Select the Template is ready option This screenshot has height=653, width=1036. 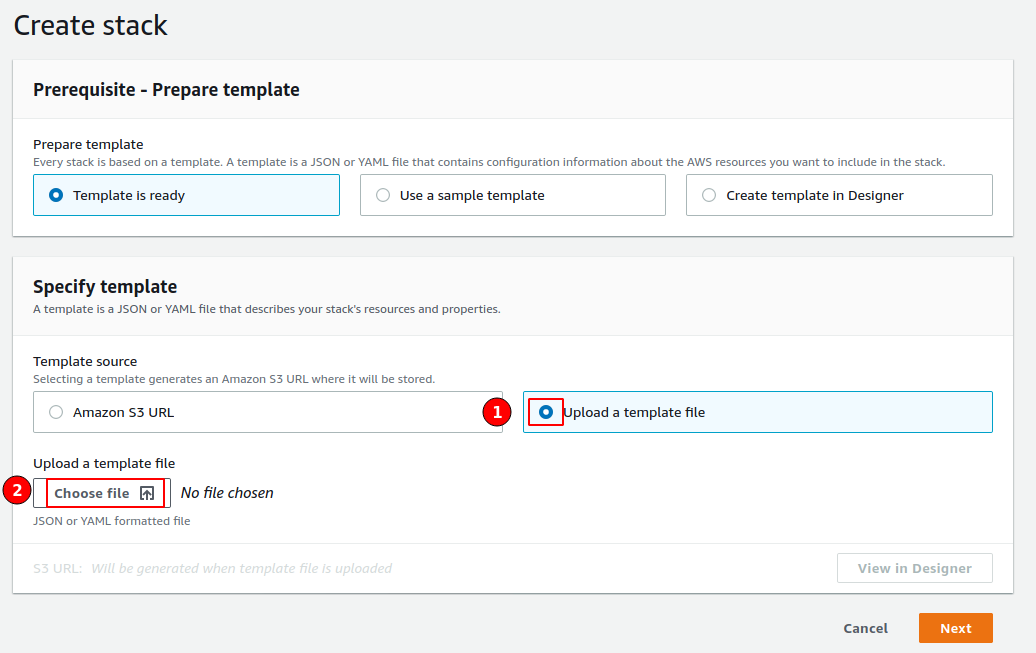pos(56,196)
